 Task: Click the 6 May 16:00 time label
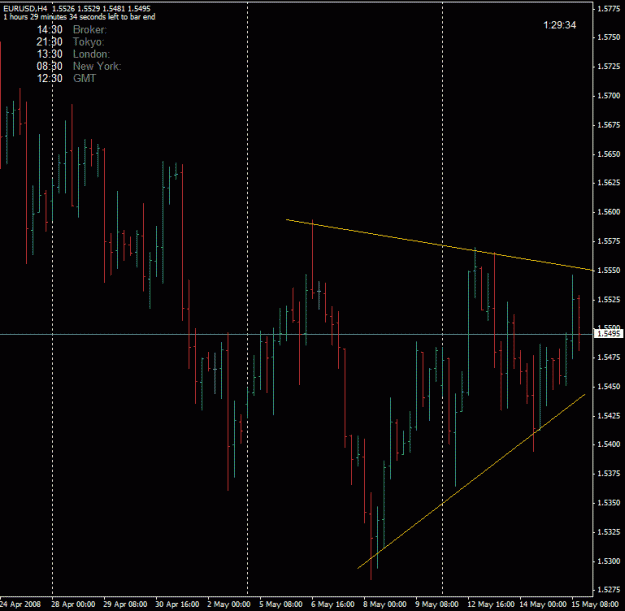[x=333, y=604]
